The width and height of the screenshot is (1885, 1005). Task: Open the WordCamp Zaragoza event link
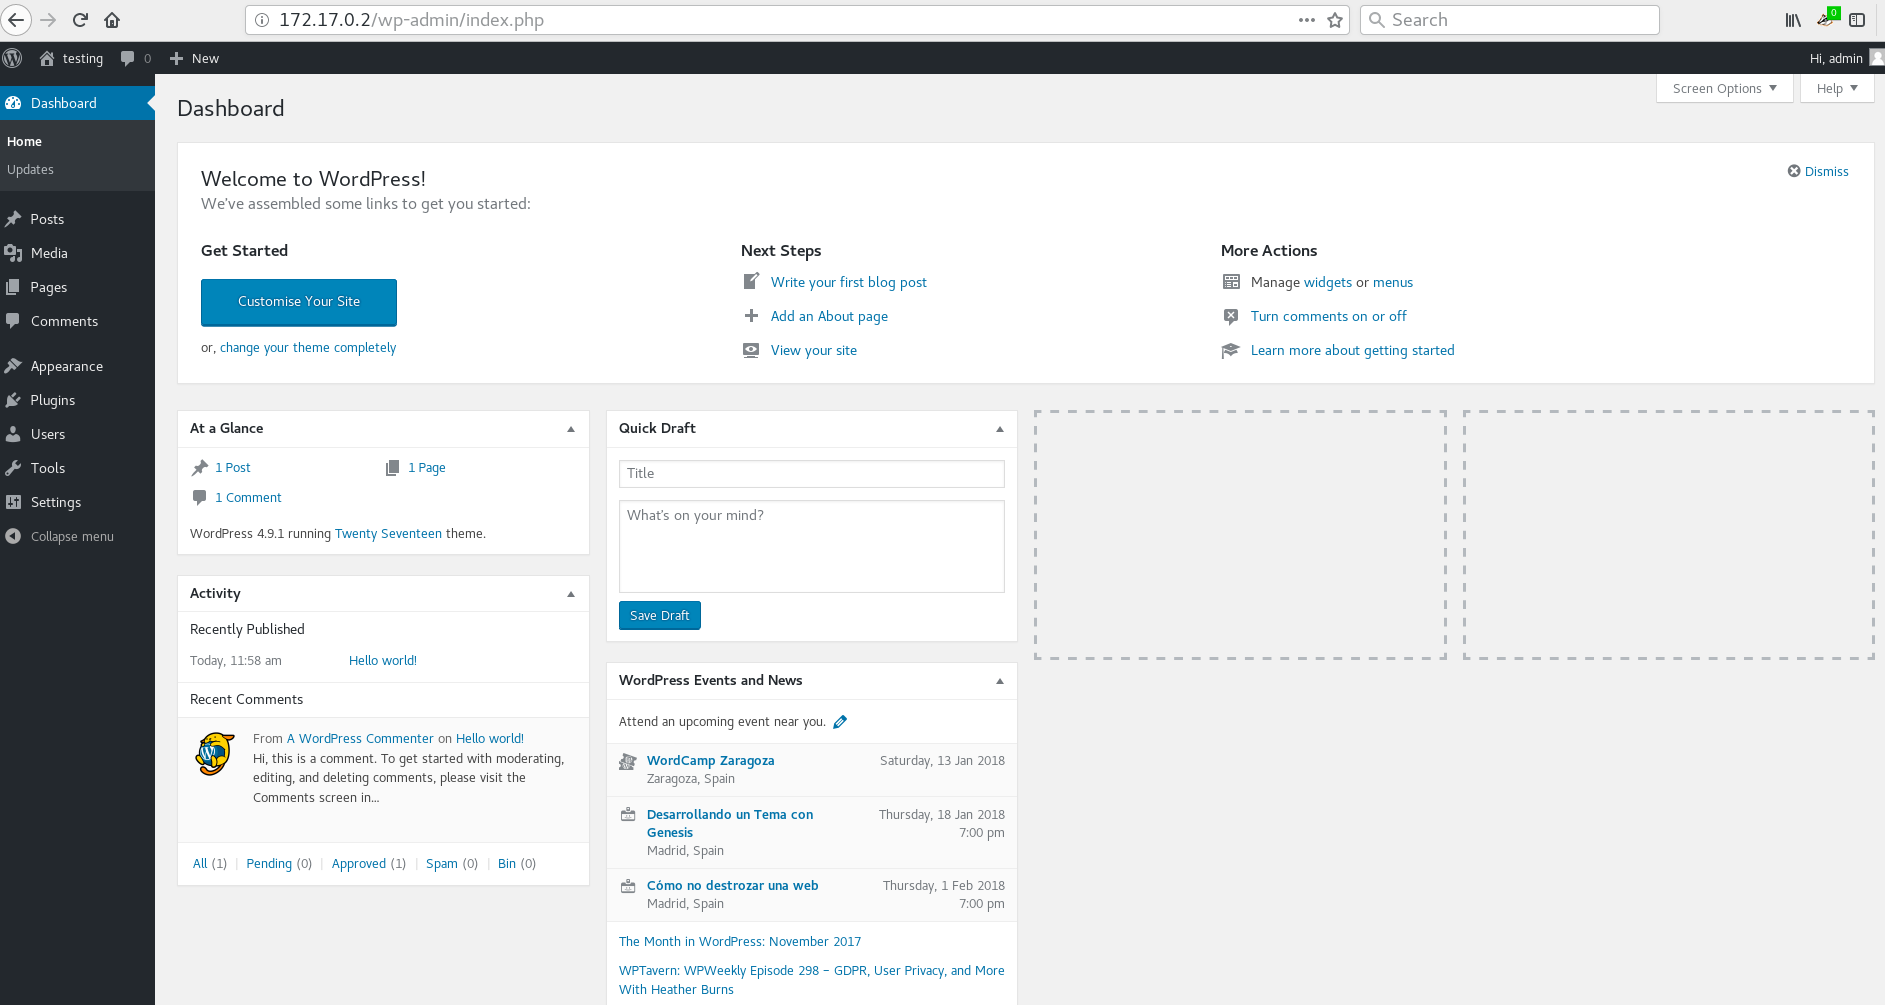coord(710,760)
